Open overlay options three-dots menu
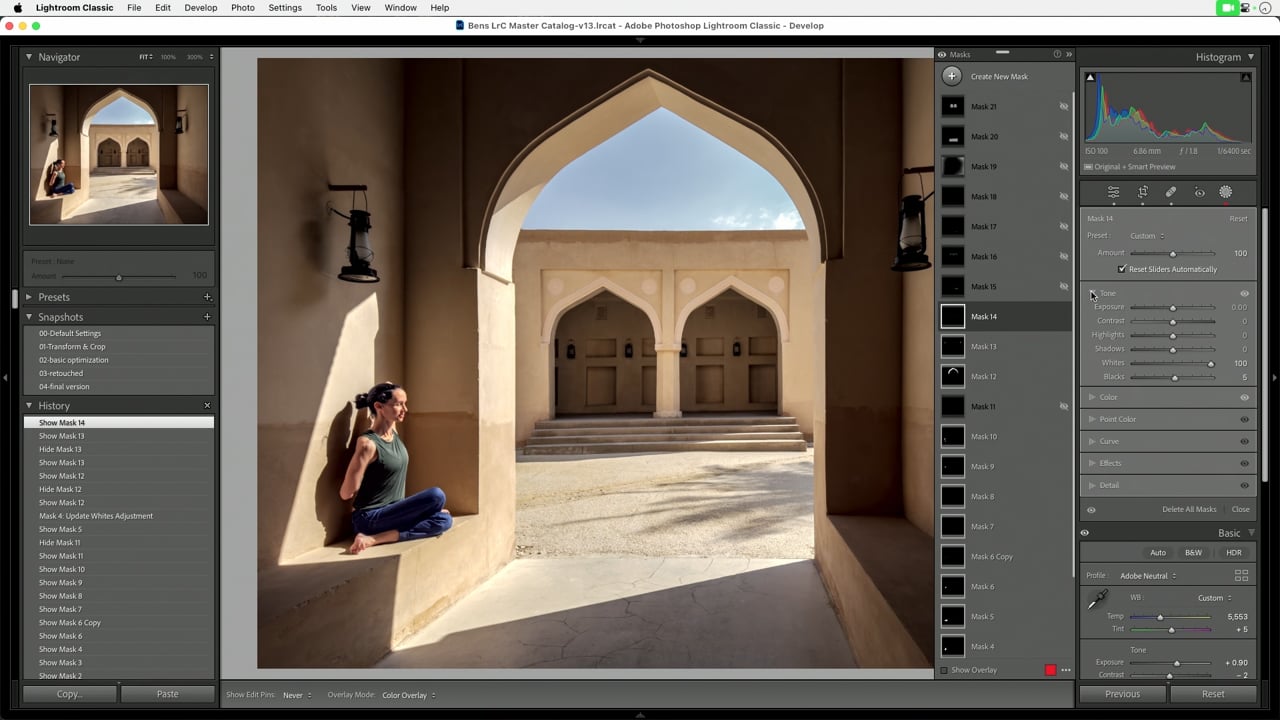Viewport: 1280px width, 720px height. (1066, 670)
